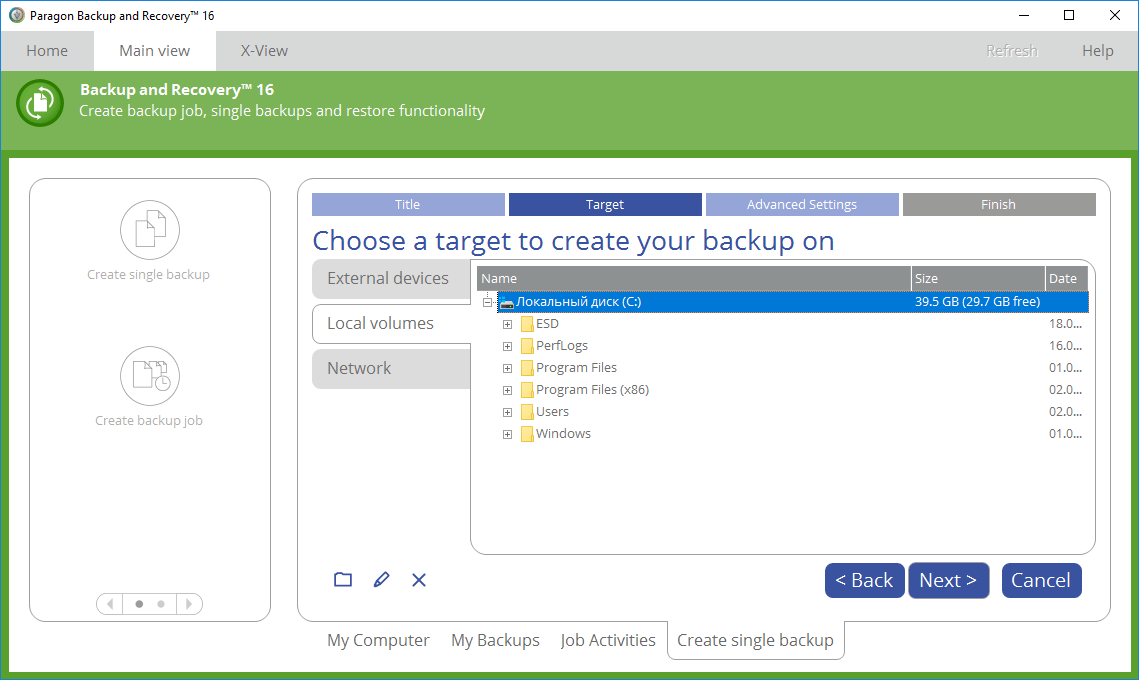Maximize the Paragon window
This screenshot has width=1139, height=680.
click(x=1069, y=15)
